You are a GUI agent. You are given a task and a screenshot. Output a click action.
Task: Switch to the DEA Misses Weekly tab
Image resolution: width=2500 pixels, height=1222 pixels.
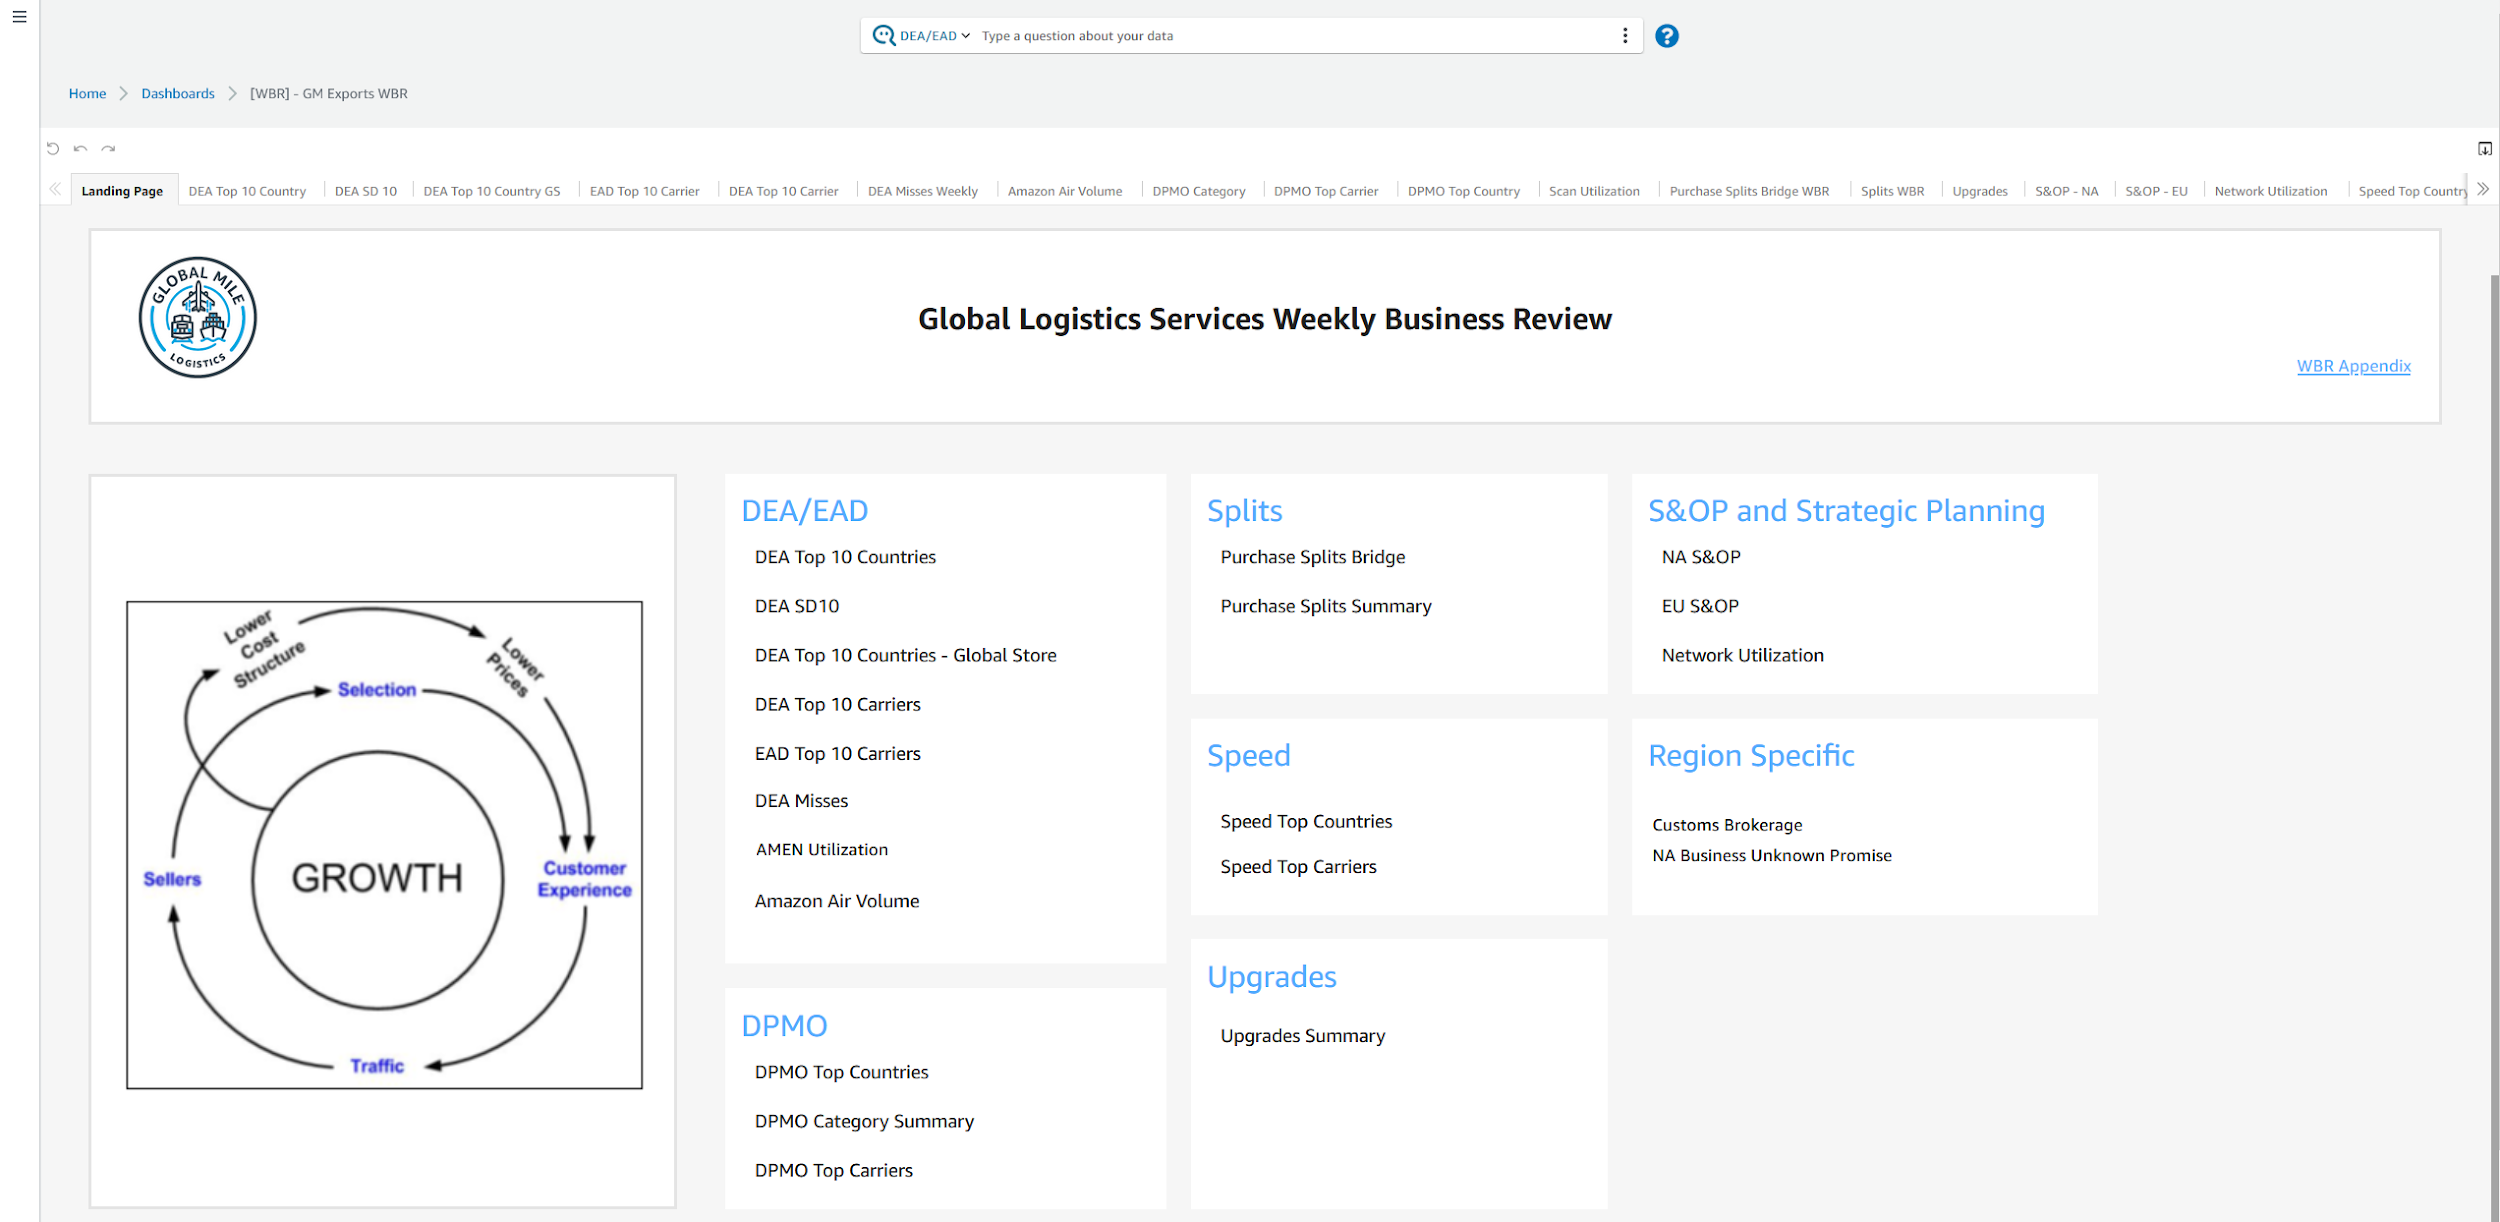922,190
